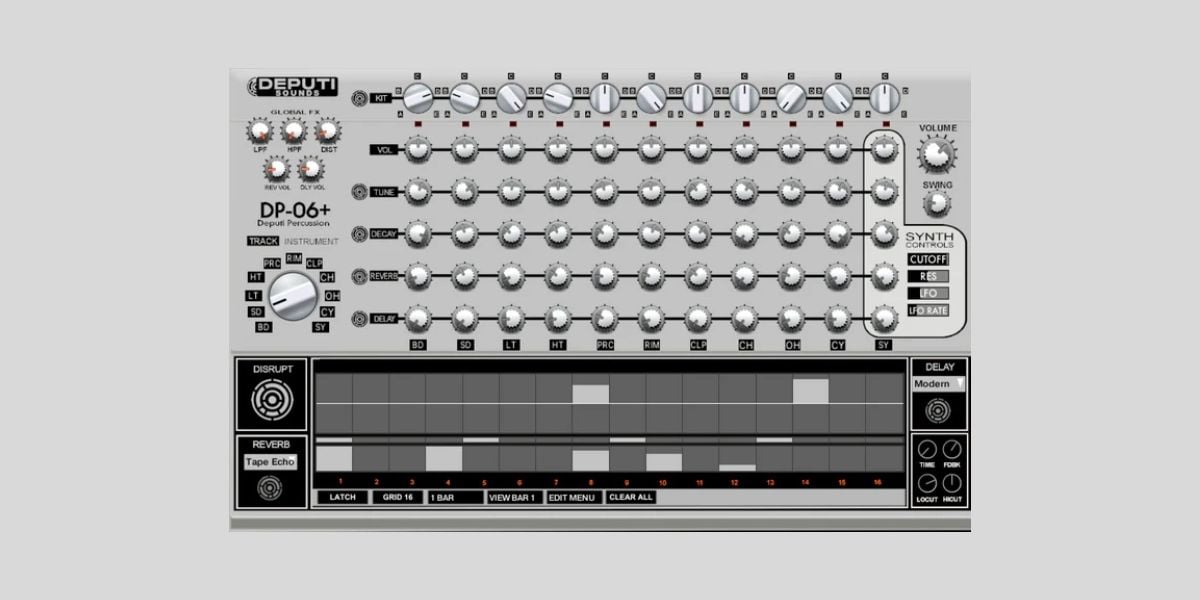The height and width of the screenshot is (600, 1200).
Task: Select the SY track label on the dial
Action: click(x=320, y=327)
